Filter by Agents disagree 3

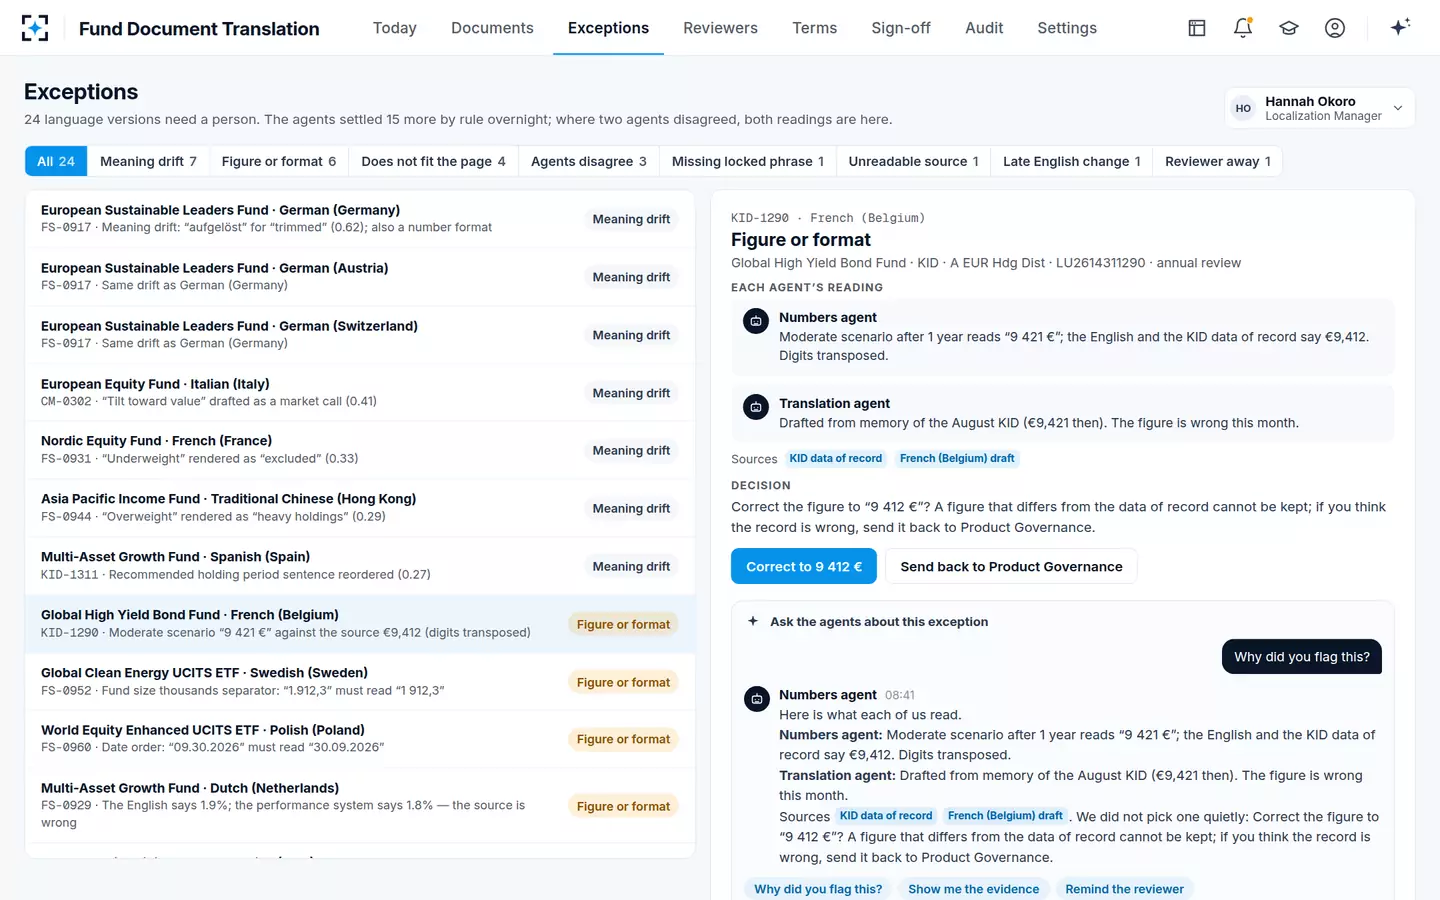click(589, 161)
